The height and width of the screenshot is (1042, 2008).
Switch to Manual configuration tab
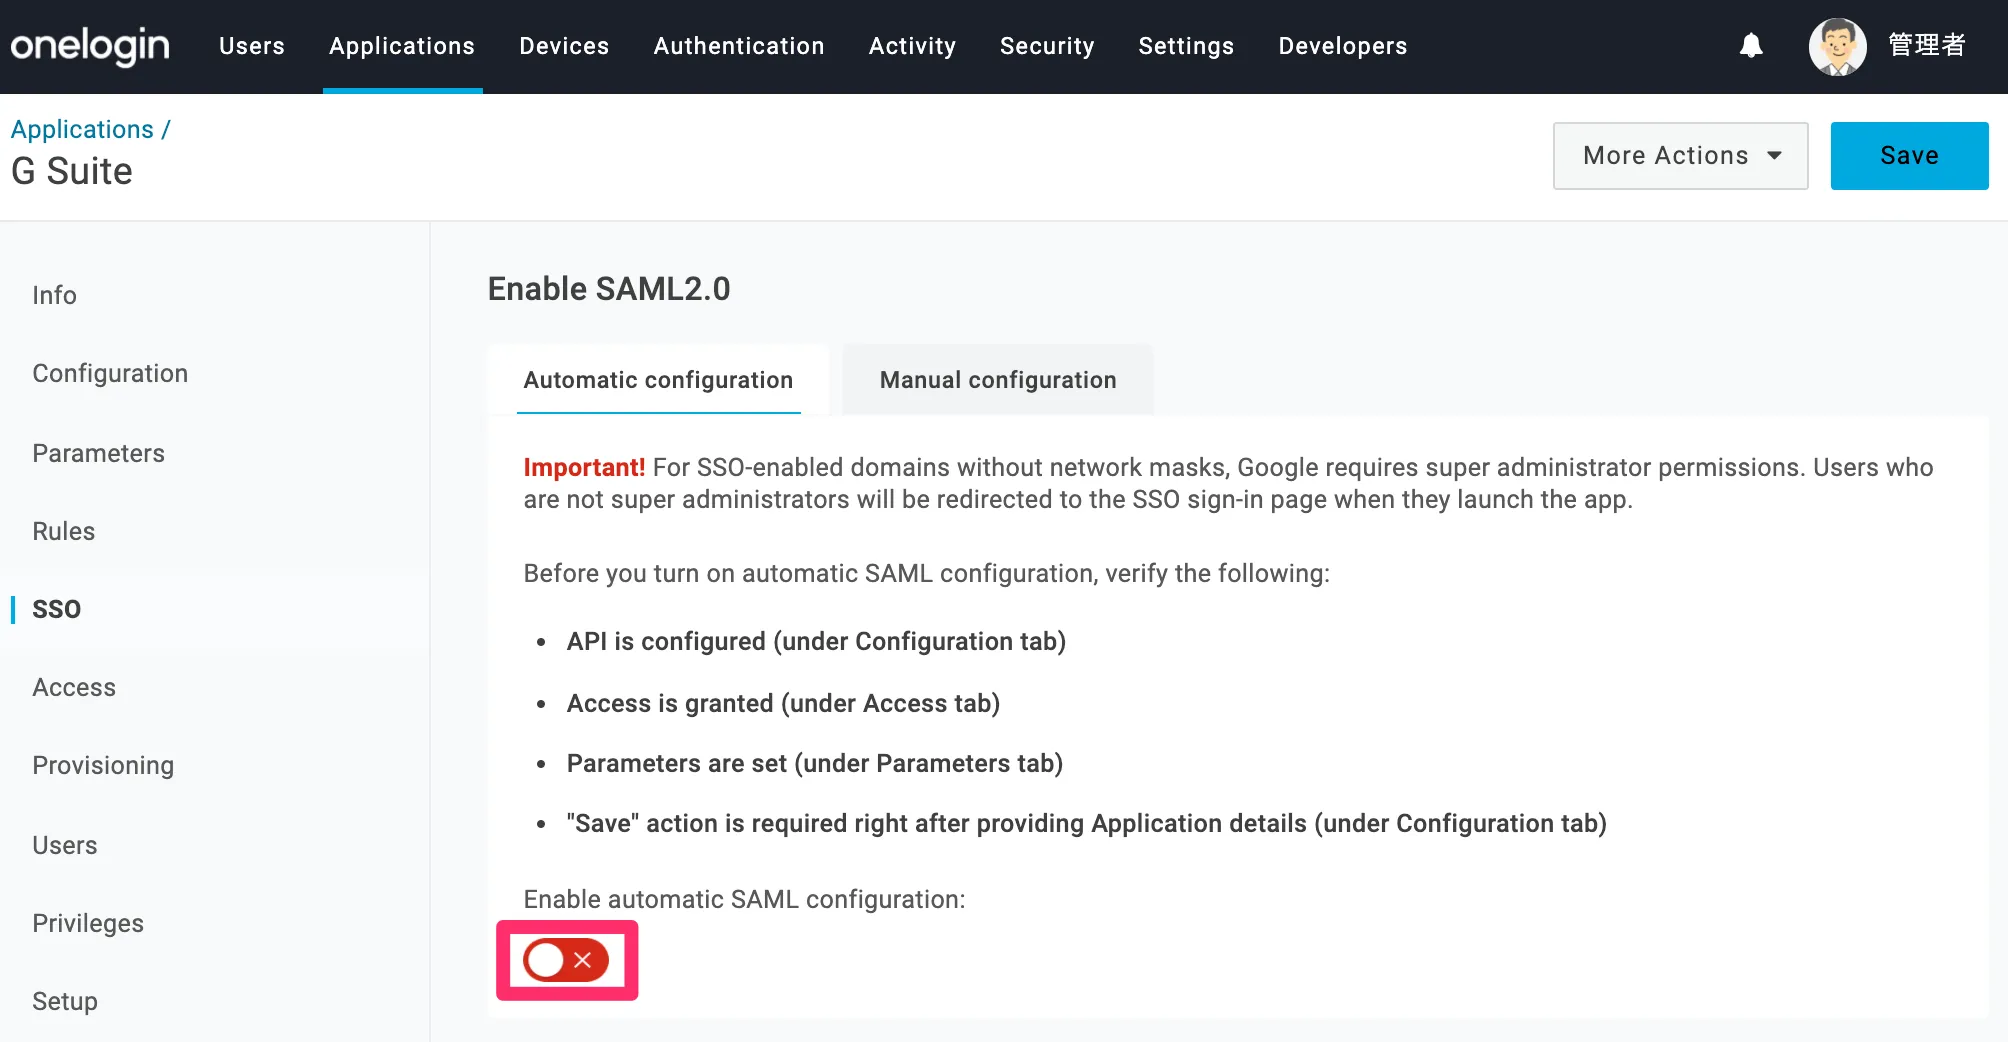coord(998,380)
